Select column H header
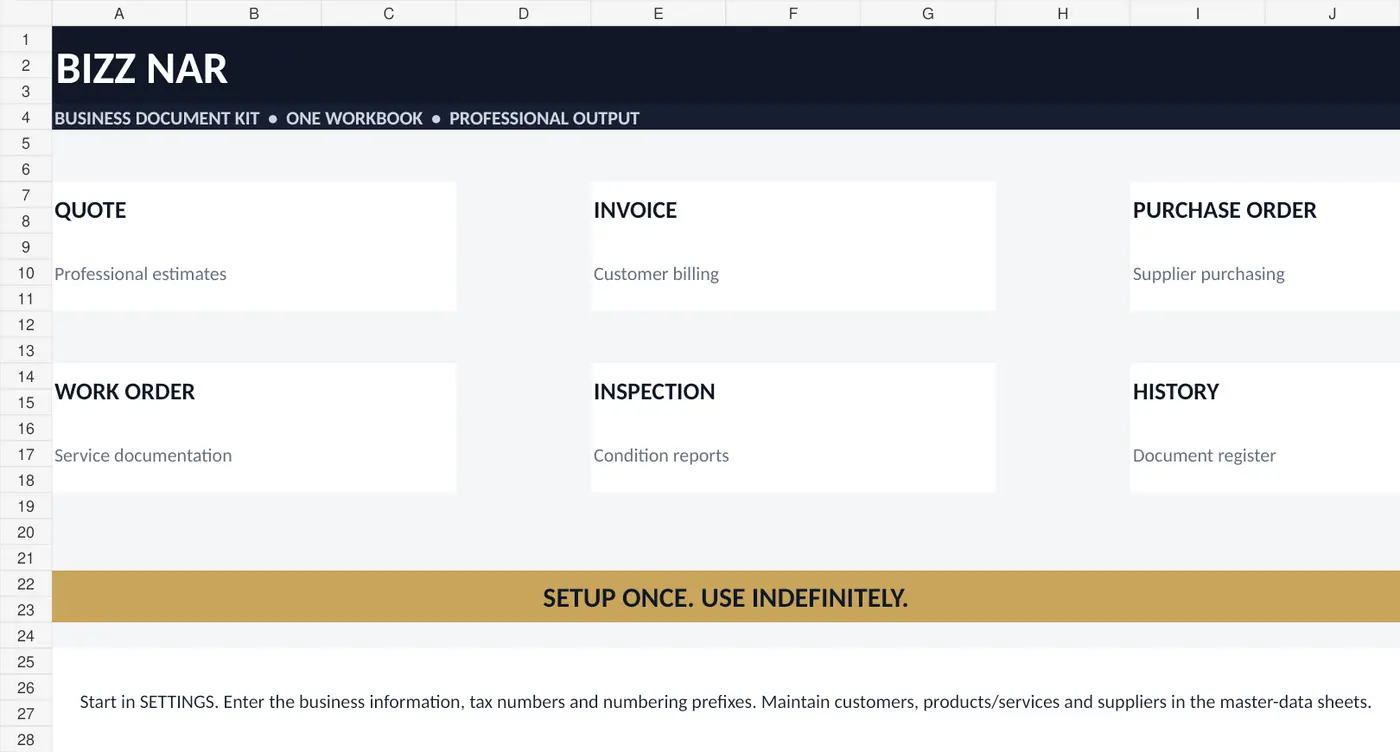This screenshot has width=1400, height=752. click(x=1063, y=13)
